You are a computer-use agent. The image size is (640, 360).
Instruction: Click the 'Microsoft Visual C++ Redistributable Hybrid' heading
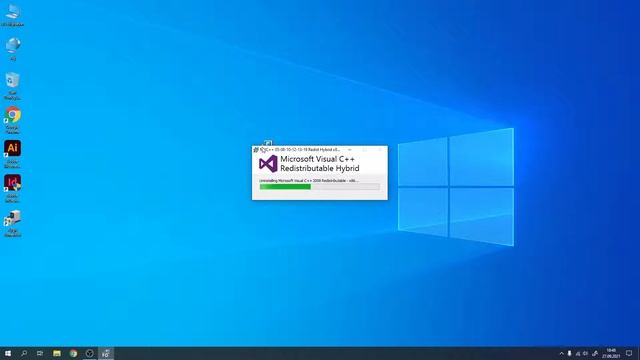click(320, 164)
